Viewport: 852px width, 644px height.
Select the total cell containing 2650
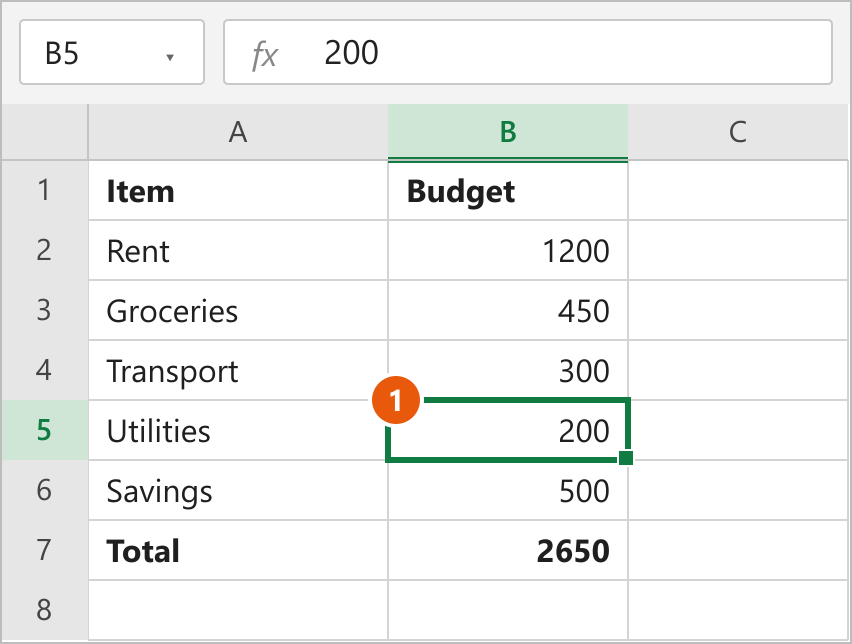[508, 550]
